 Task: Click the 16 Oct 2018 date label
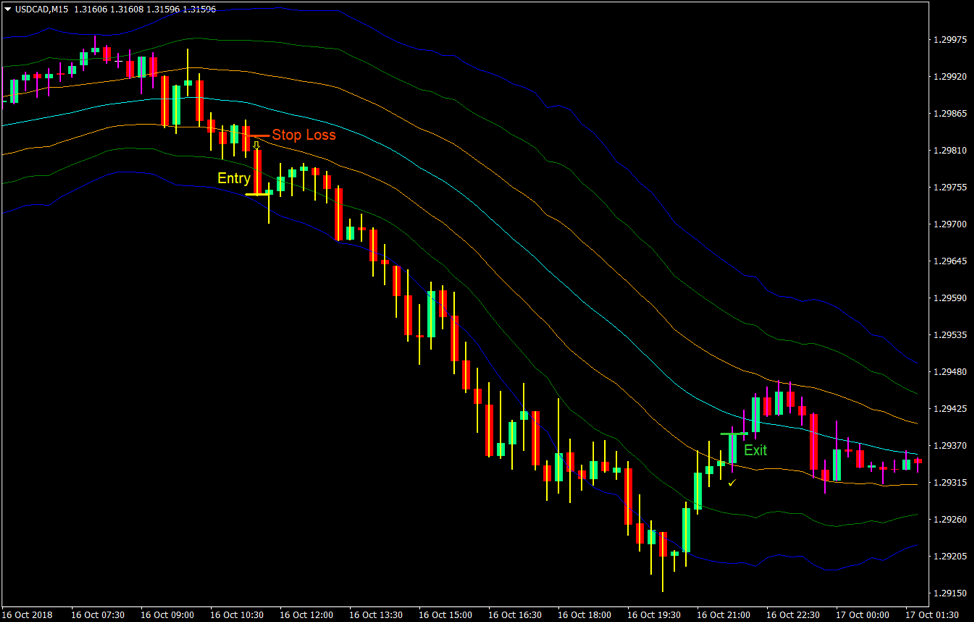pos(29,614)
